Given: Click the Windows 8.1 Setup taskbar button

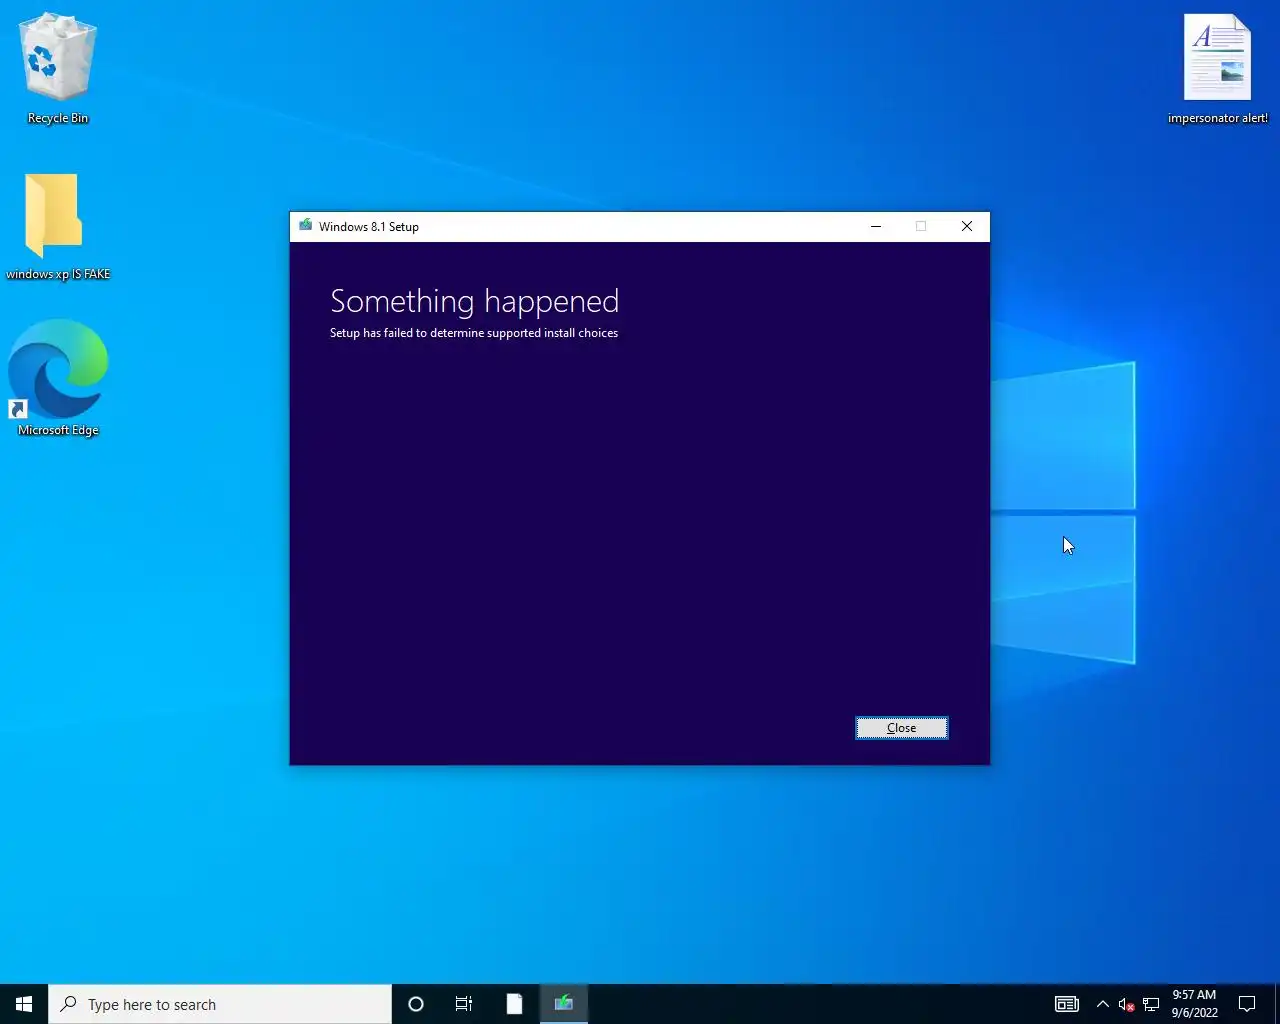Looking at the screenshot, I should [564, 1004].
